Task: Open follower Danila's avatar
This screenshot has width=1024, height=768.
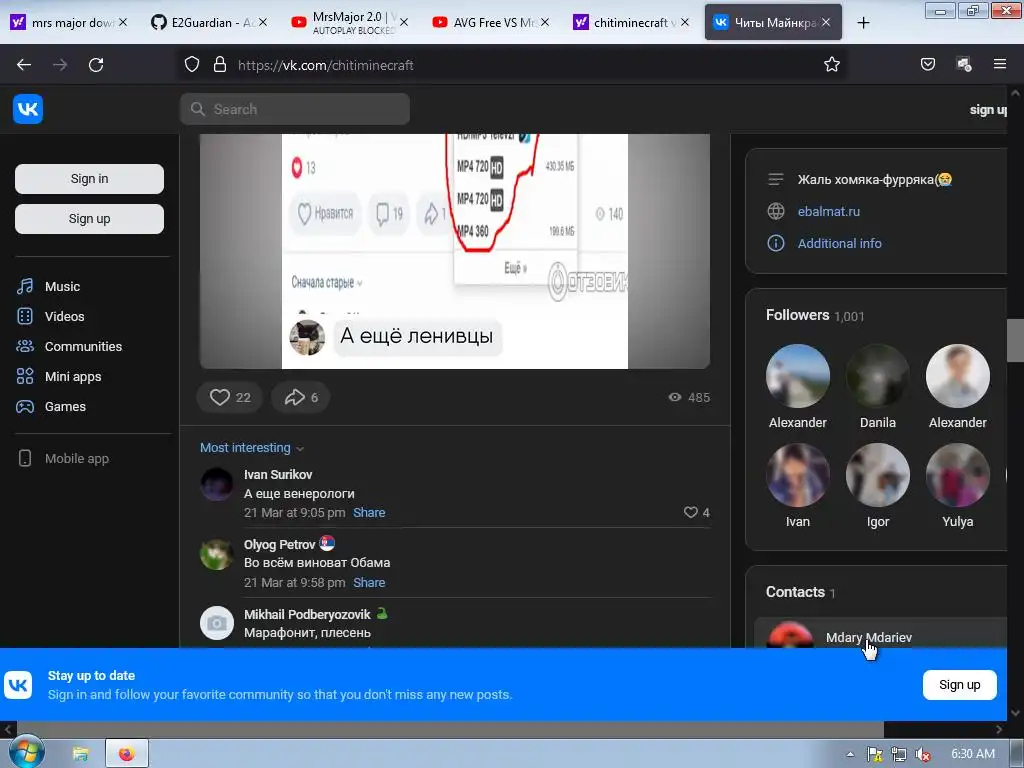Action: pos(878,376)
